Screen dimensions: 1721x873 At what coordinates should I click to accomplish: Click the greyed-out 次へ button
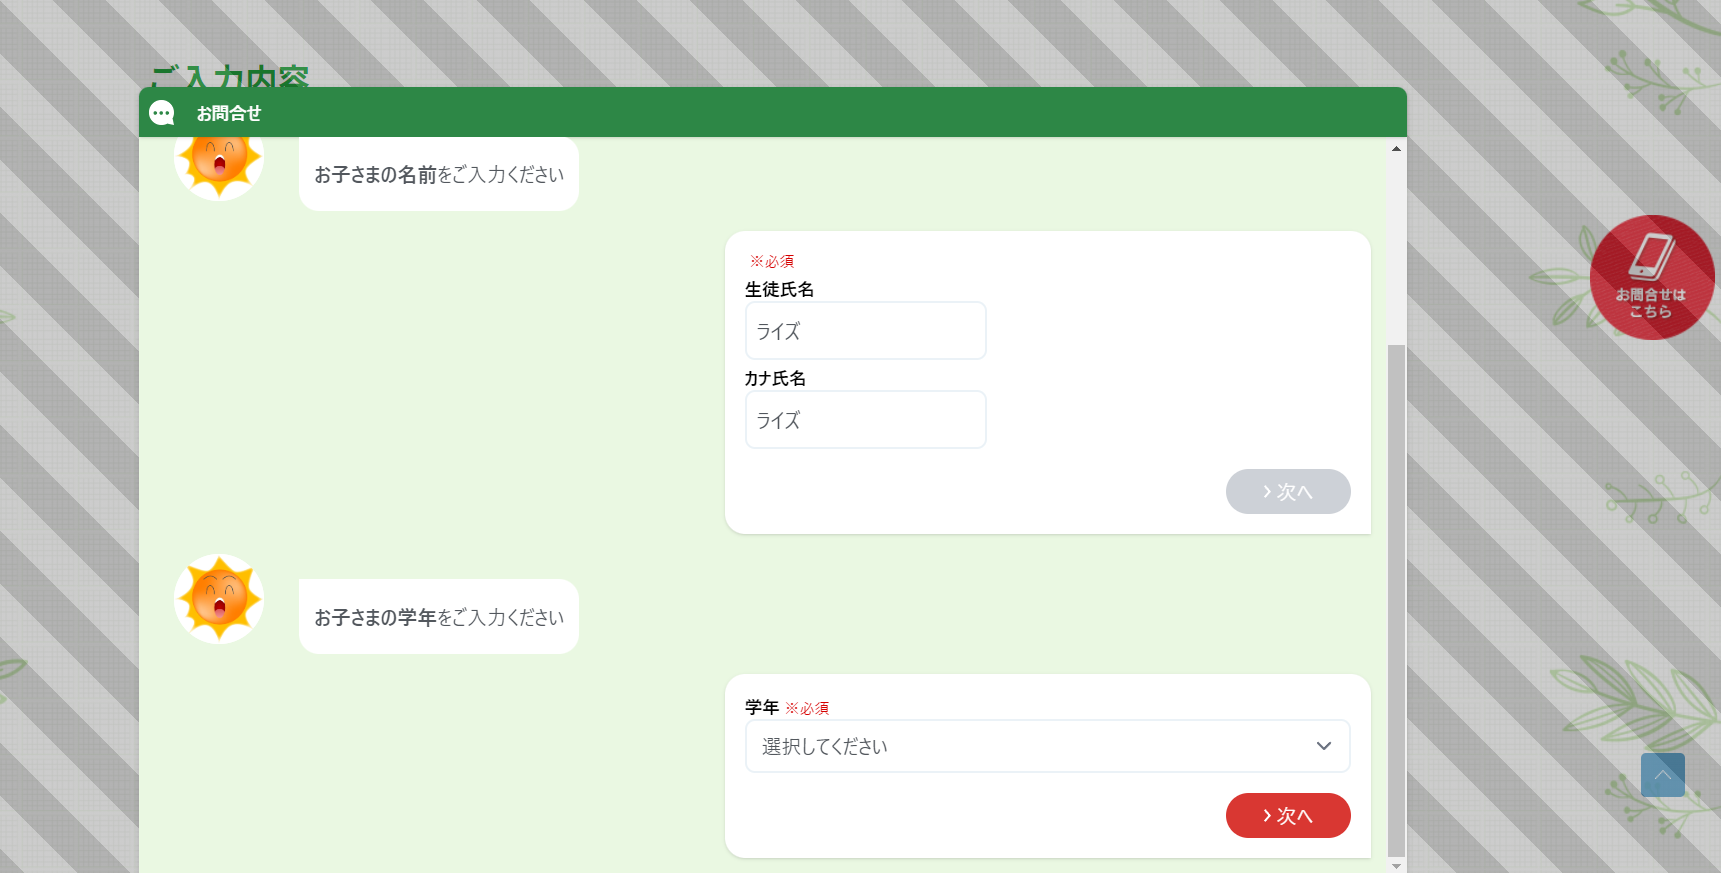1288,491
